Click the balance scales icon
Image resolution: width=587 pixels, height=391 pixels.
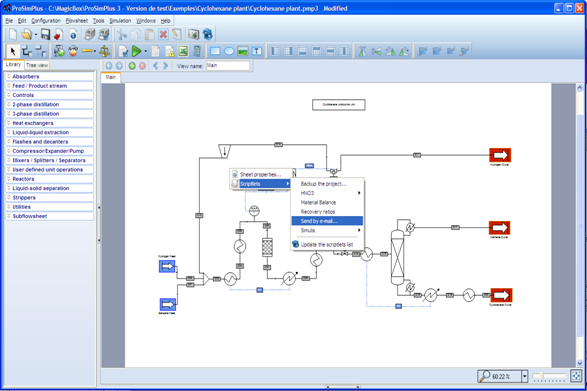click(104, 51)
